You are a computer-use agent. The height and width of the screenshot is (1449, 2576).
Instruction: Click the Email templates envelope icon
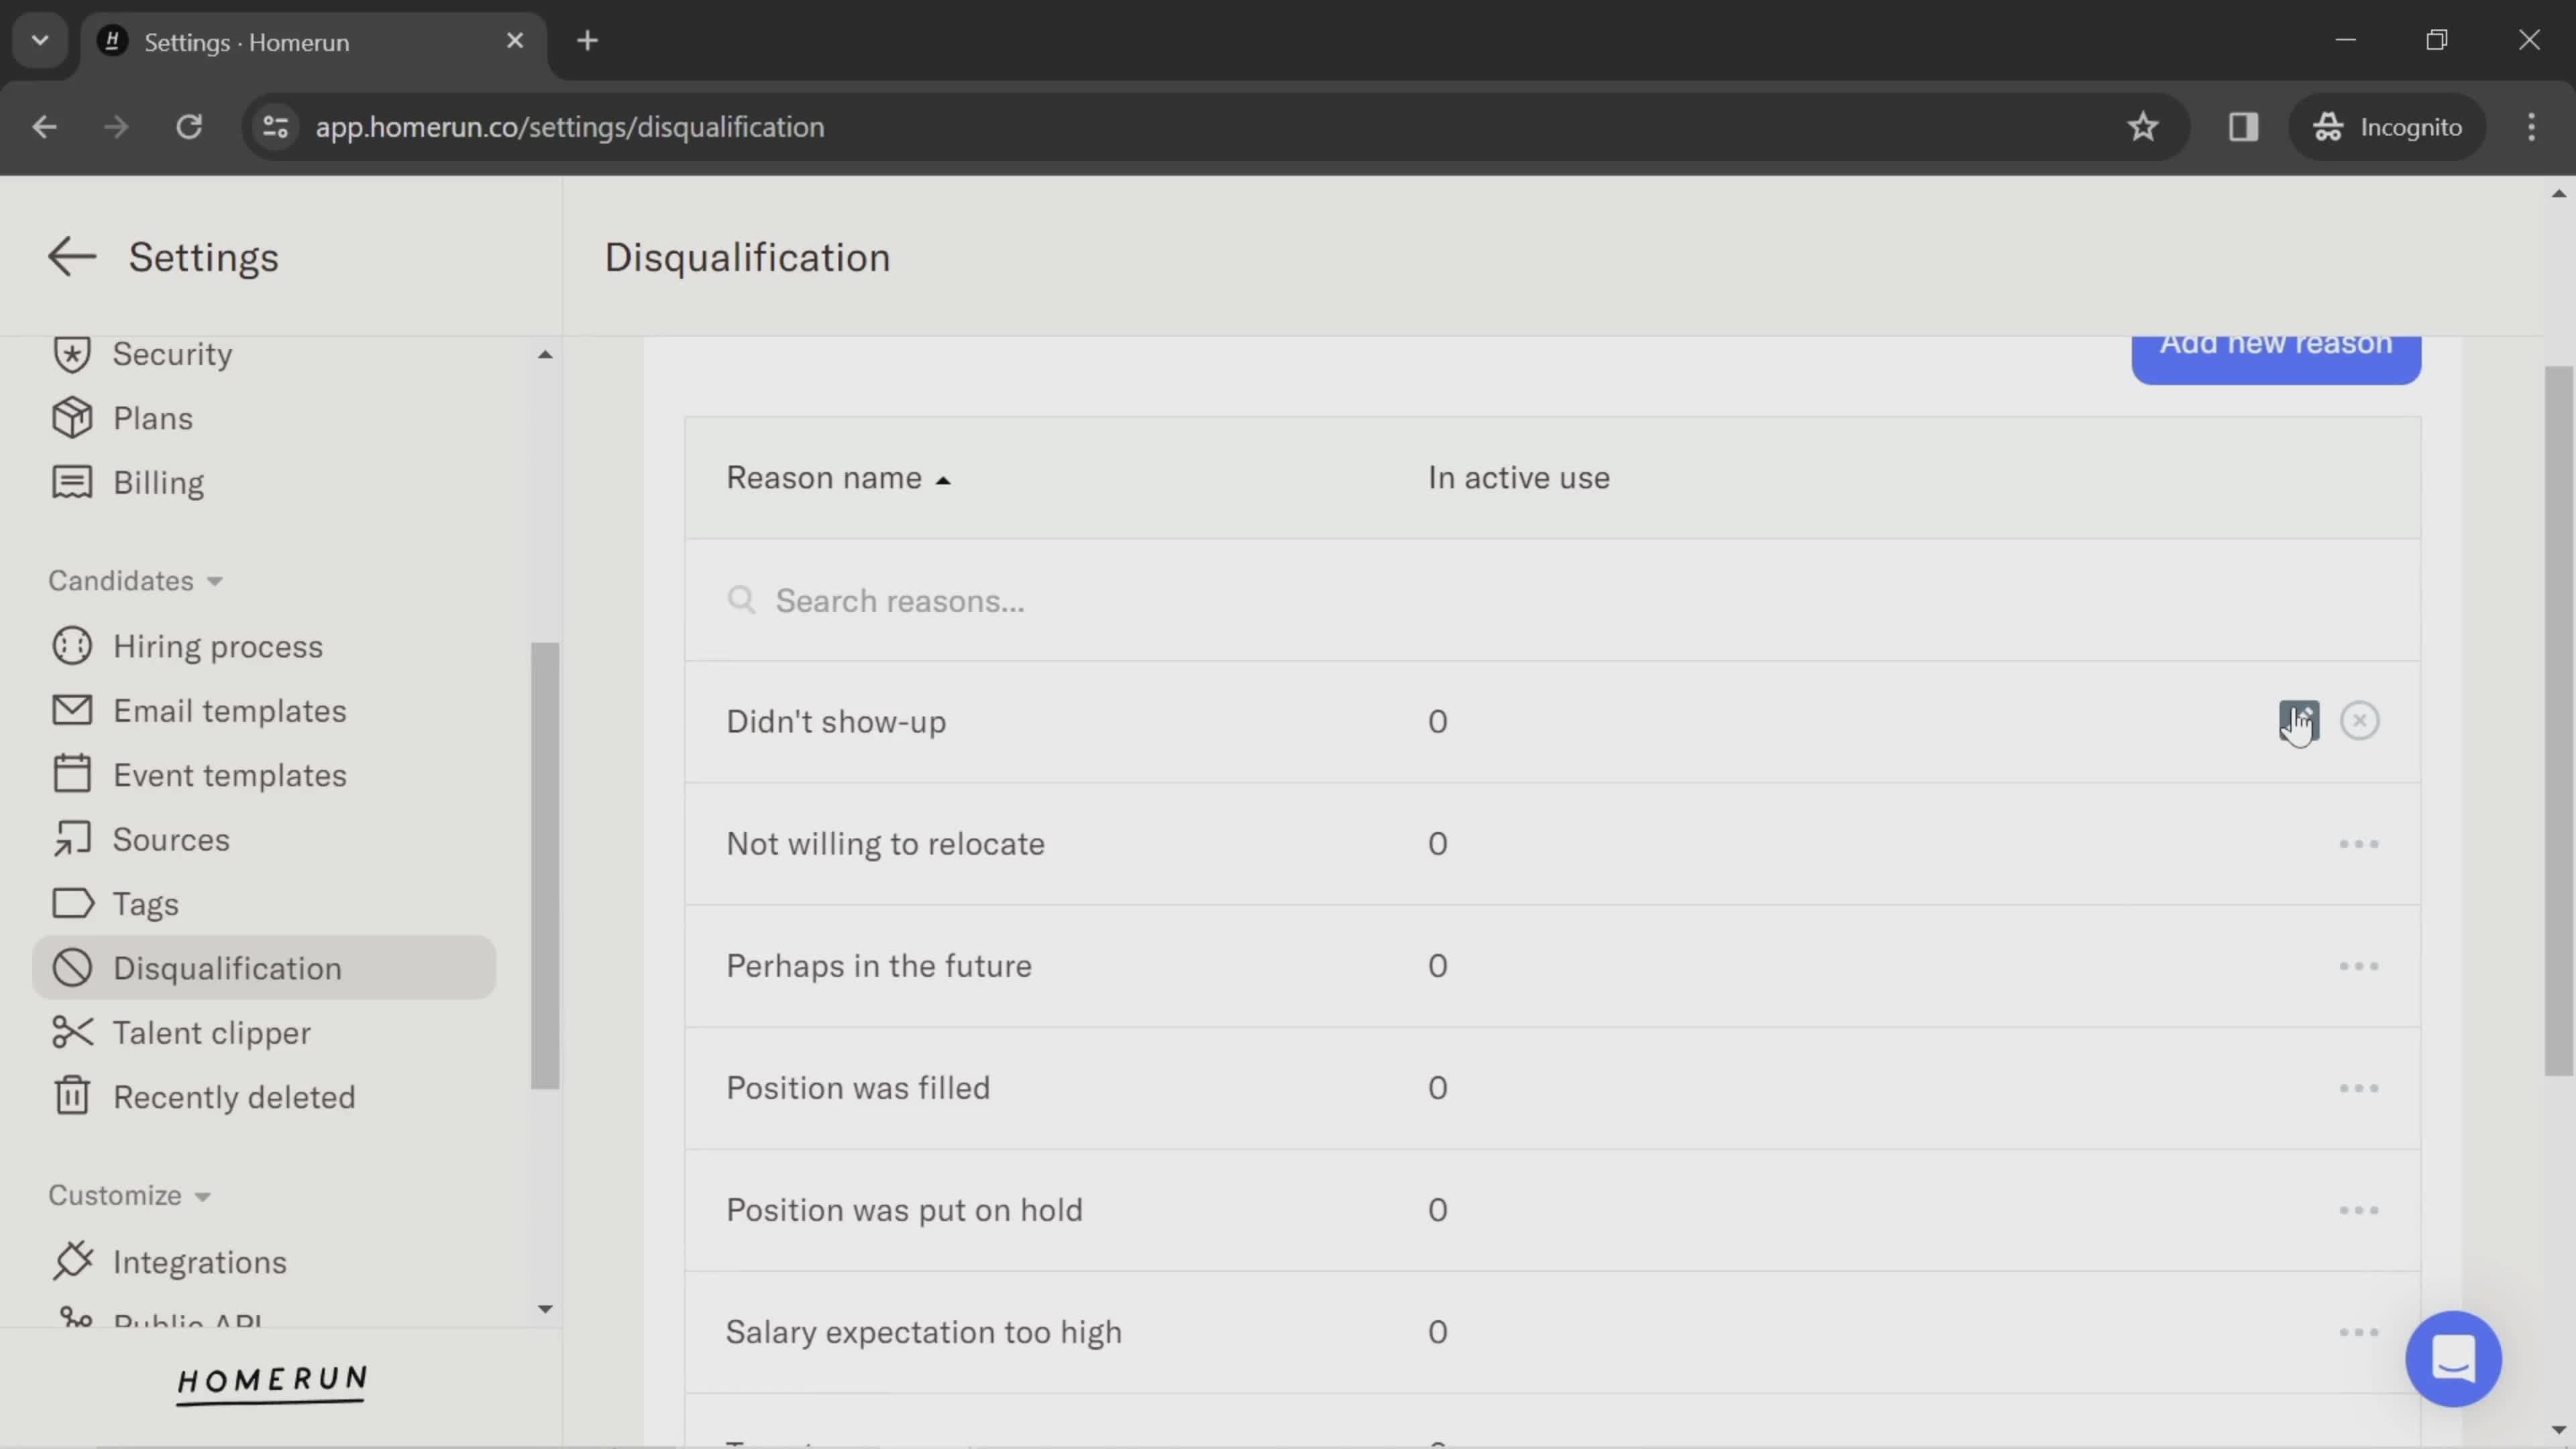click(72, 710)
